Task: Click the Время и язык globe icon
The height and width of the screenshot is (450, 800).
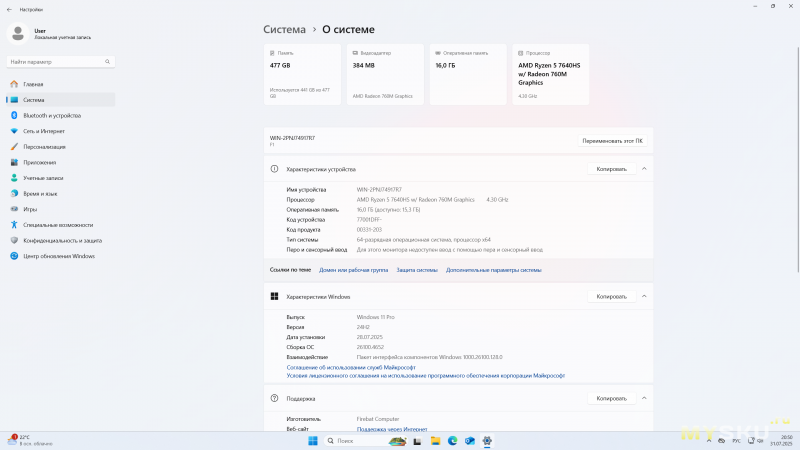Action: point(14,193)
